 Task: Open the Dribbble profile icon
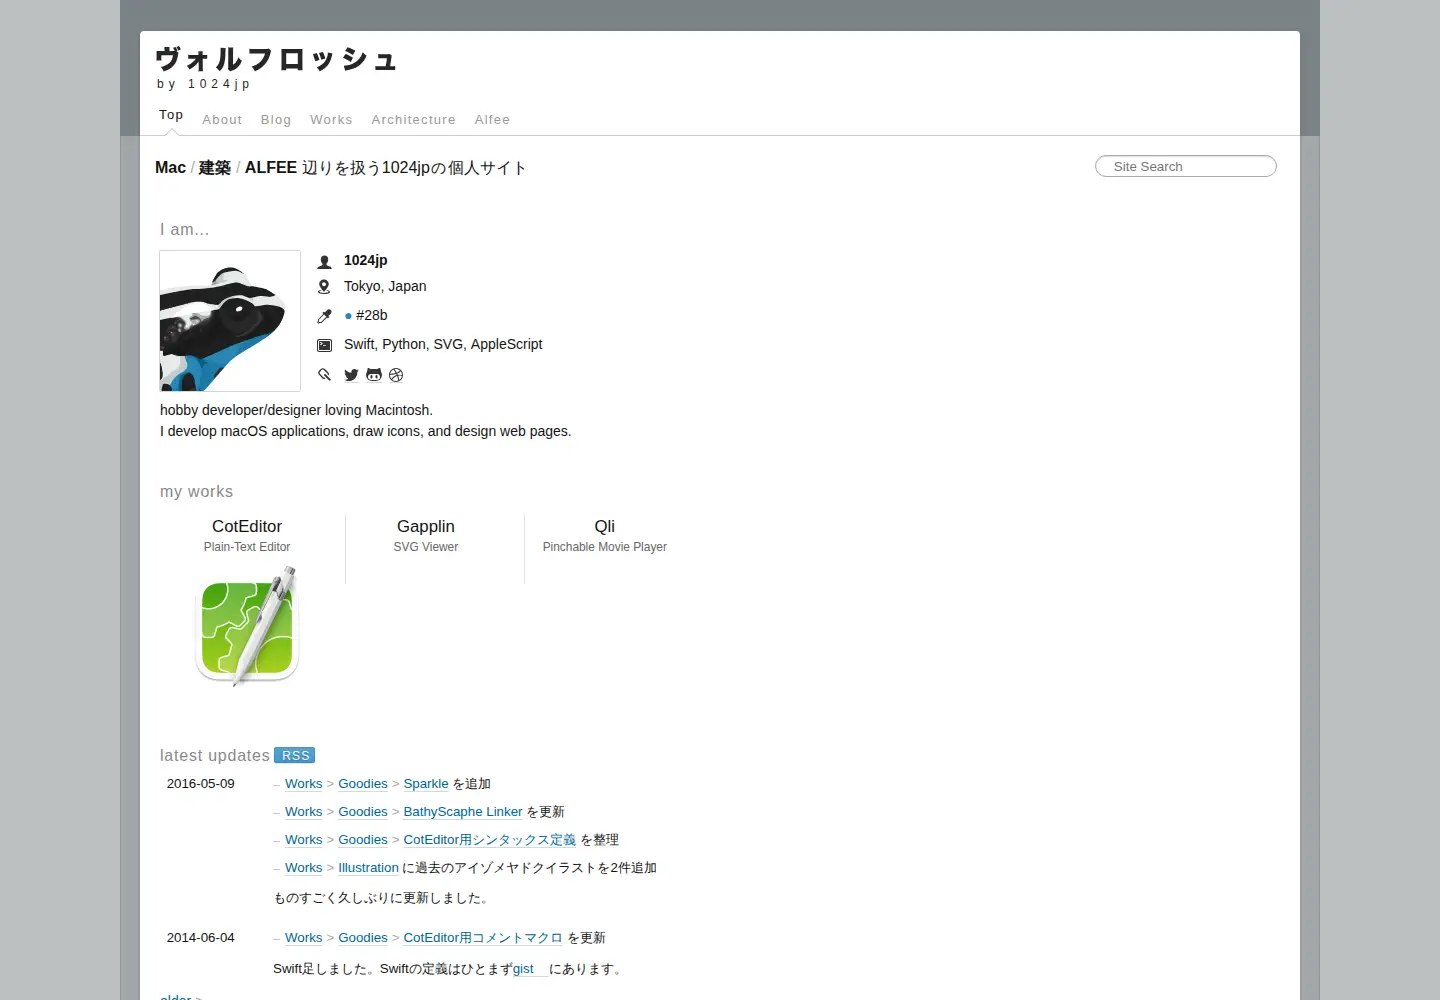point(396,375)
